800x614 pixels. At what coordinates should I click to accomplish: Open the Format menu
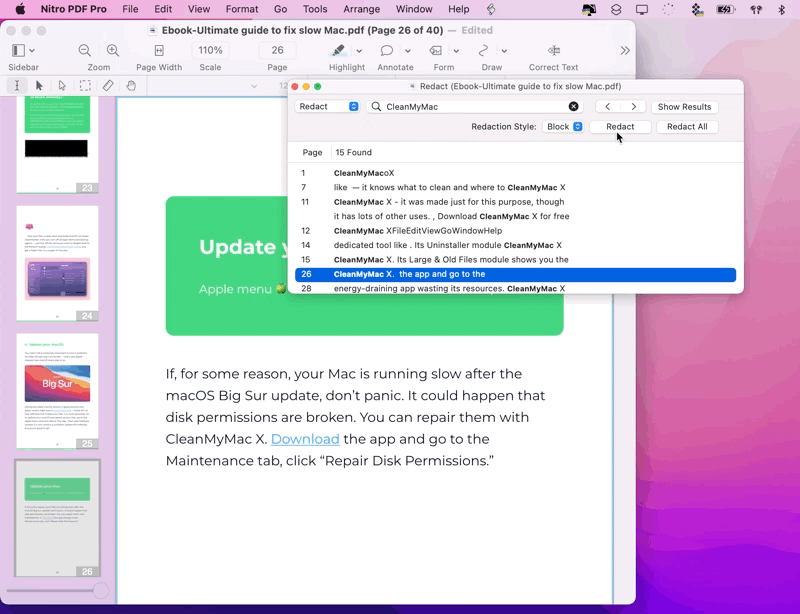[242, 9]
